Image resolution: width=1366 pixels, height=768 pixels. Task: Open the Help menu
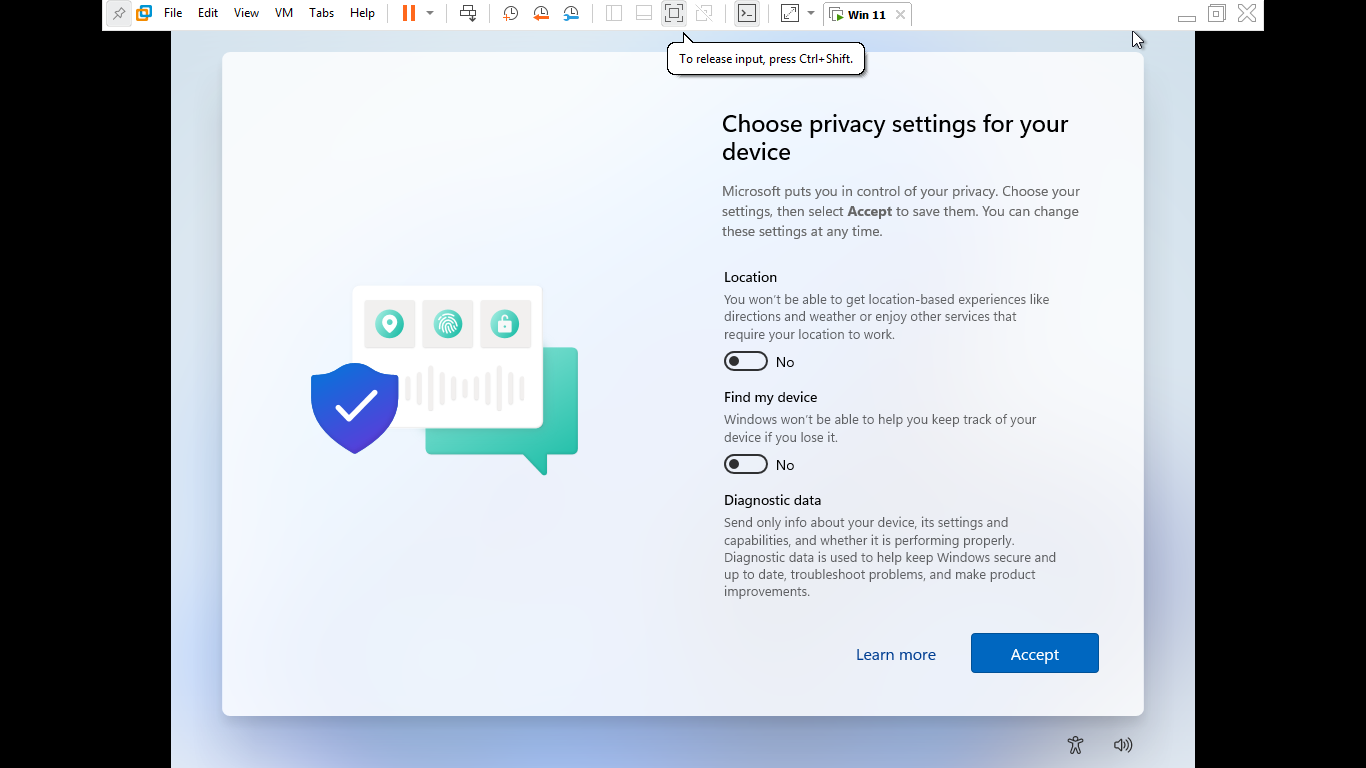pyautogui.click(x=363, y=14)
